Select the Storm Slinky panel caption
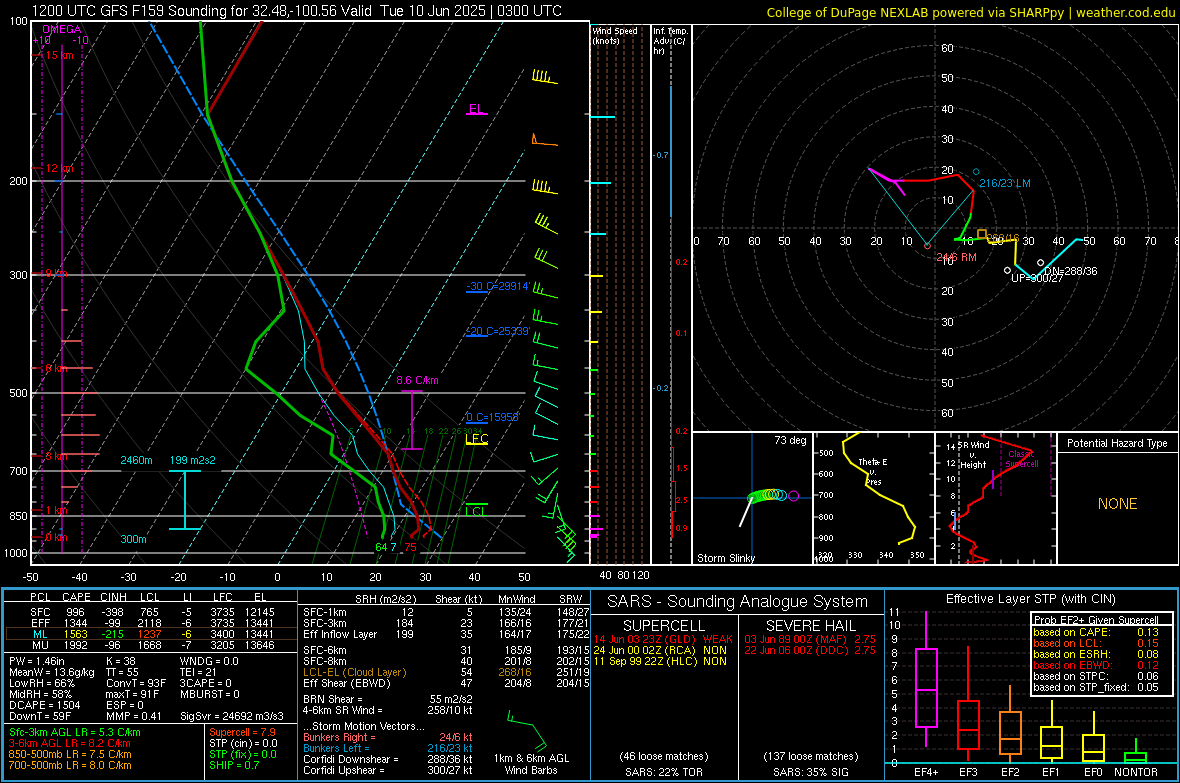 coord(725,558)
